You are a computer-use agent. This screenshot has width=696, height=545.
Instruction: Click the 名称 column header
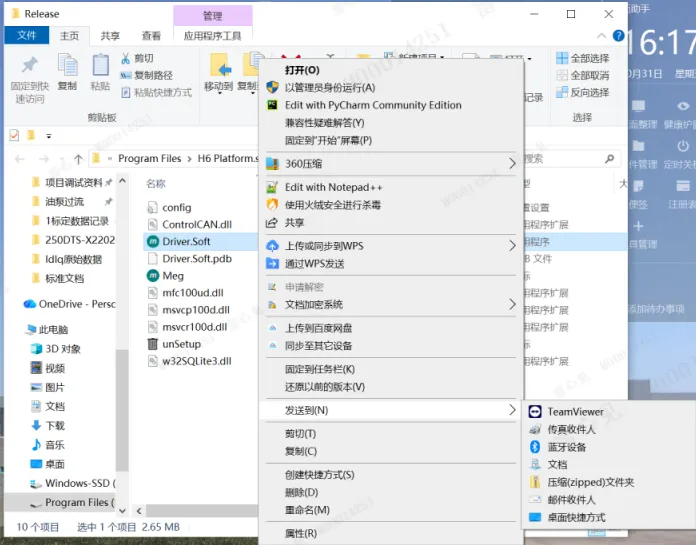(x=156, y=184)
